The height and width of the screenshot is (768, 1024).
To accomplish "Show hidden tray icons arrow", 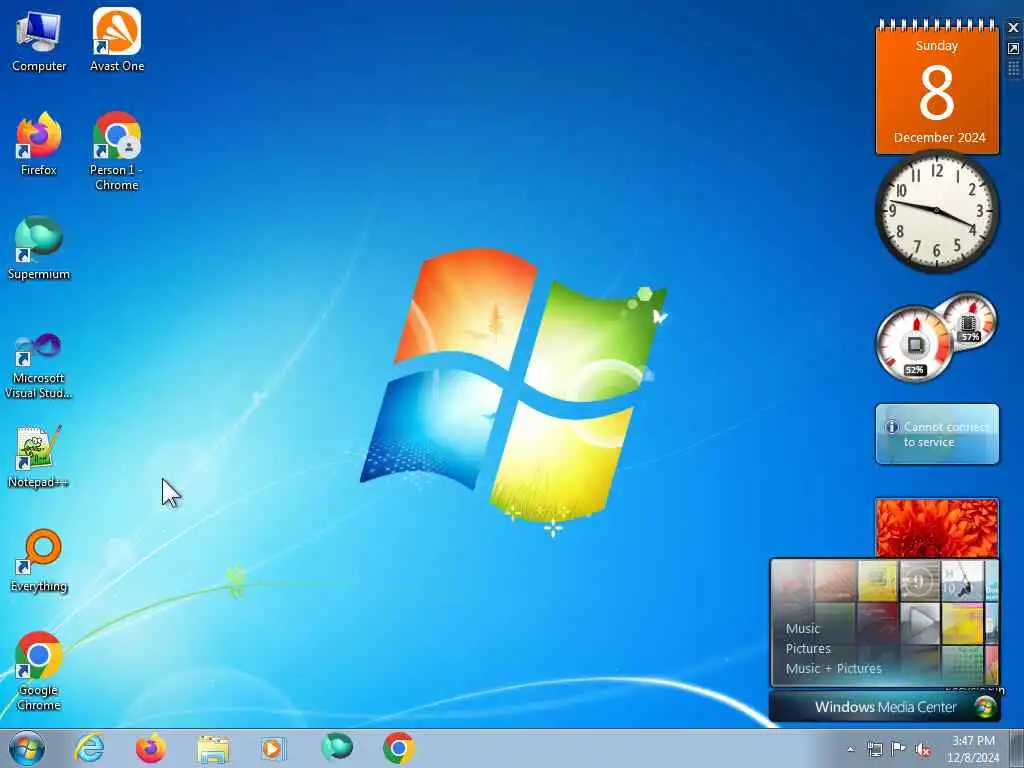I will tap(850, 749).
